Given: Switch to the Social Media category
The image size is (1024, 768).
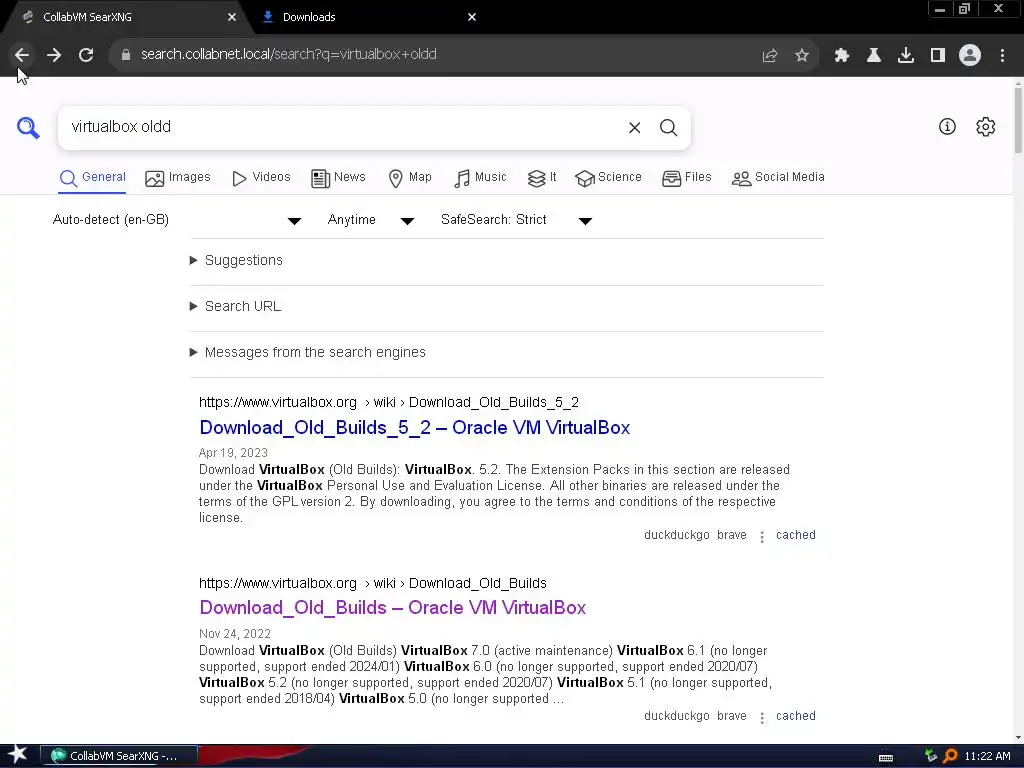Looking at the screenshot, I should [x=778, y=178].
